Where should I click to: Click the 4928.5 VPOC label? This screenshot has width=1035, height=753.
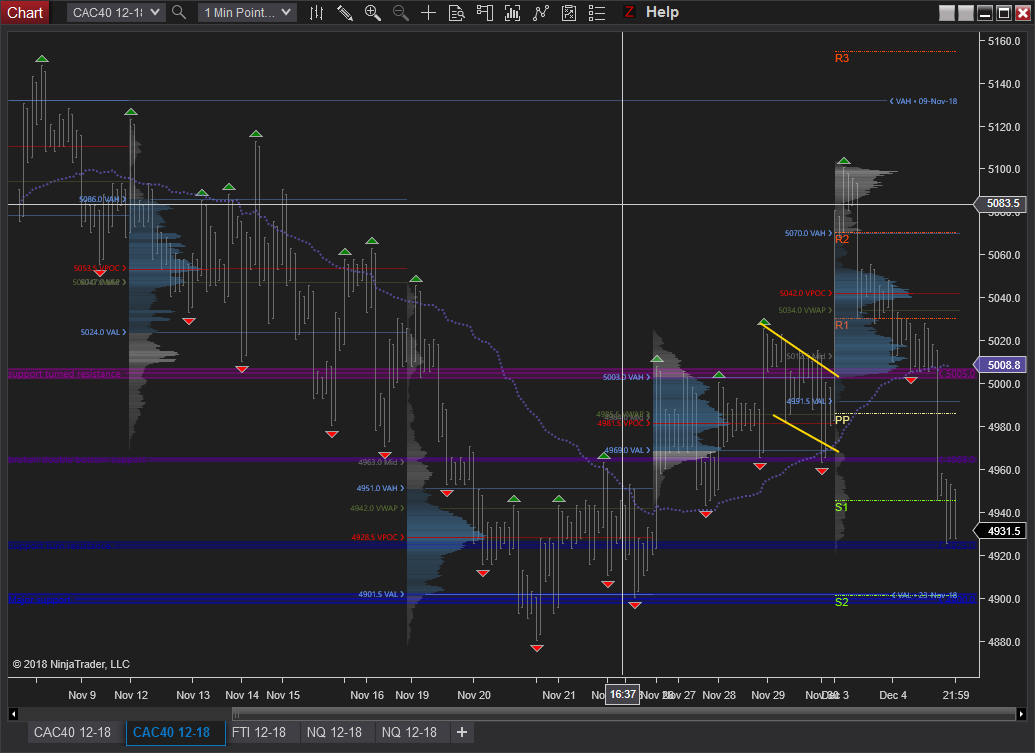[x=378, y=537]
